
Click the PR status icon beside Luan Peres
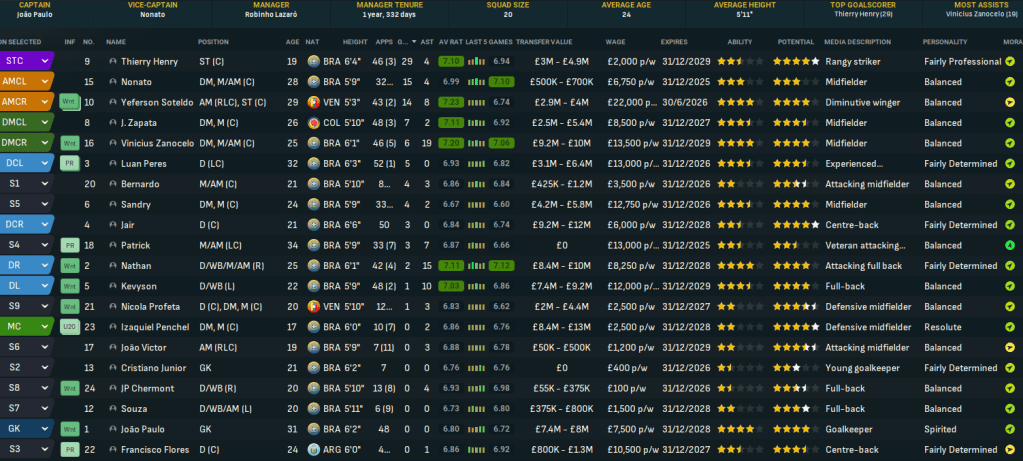(x=69, y=163)
